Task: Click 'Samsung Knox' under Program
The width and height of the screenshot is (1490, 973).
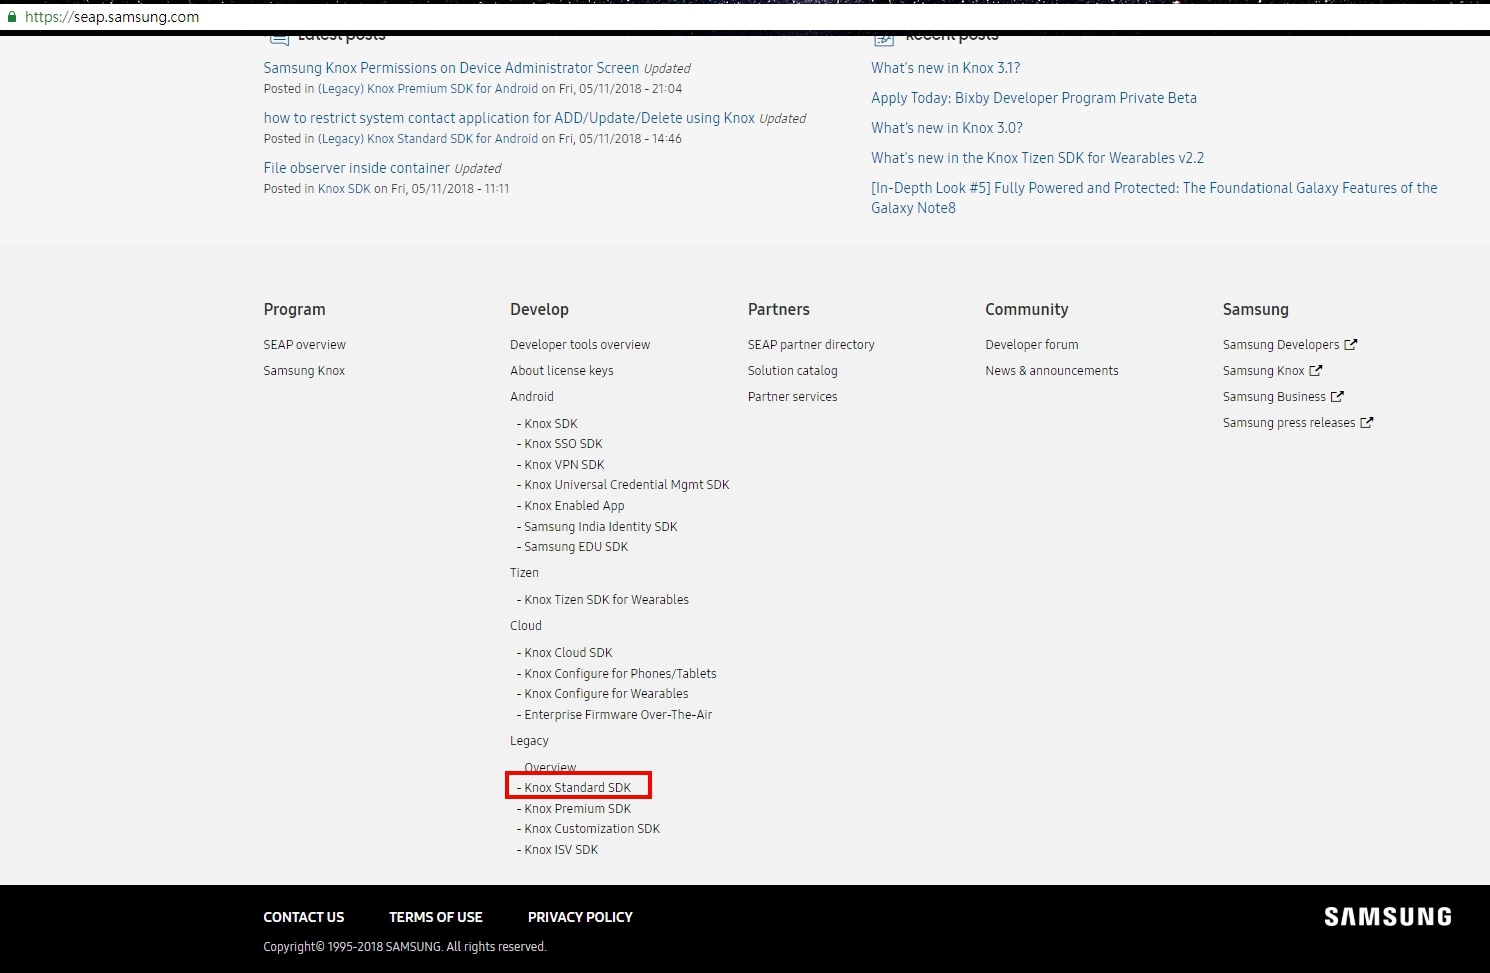Action: 304,371
